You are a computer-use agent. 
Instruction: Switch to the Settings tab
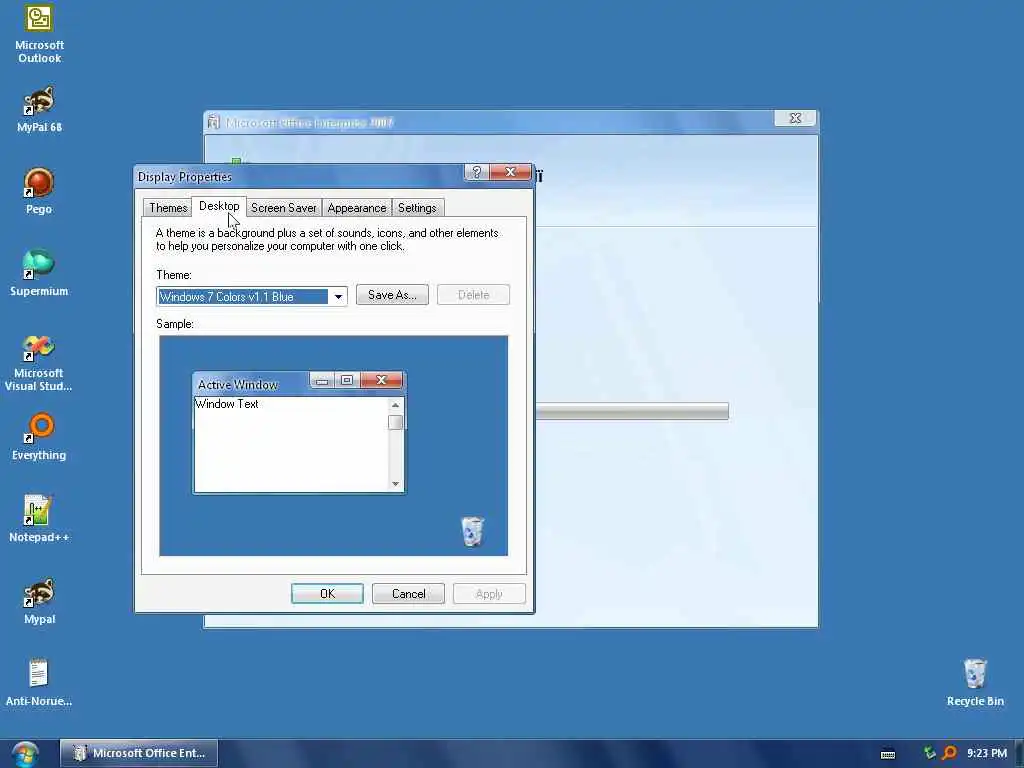(x=417, y=208)
